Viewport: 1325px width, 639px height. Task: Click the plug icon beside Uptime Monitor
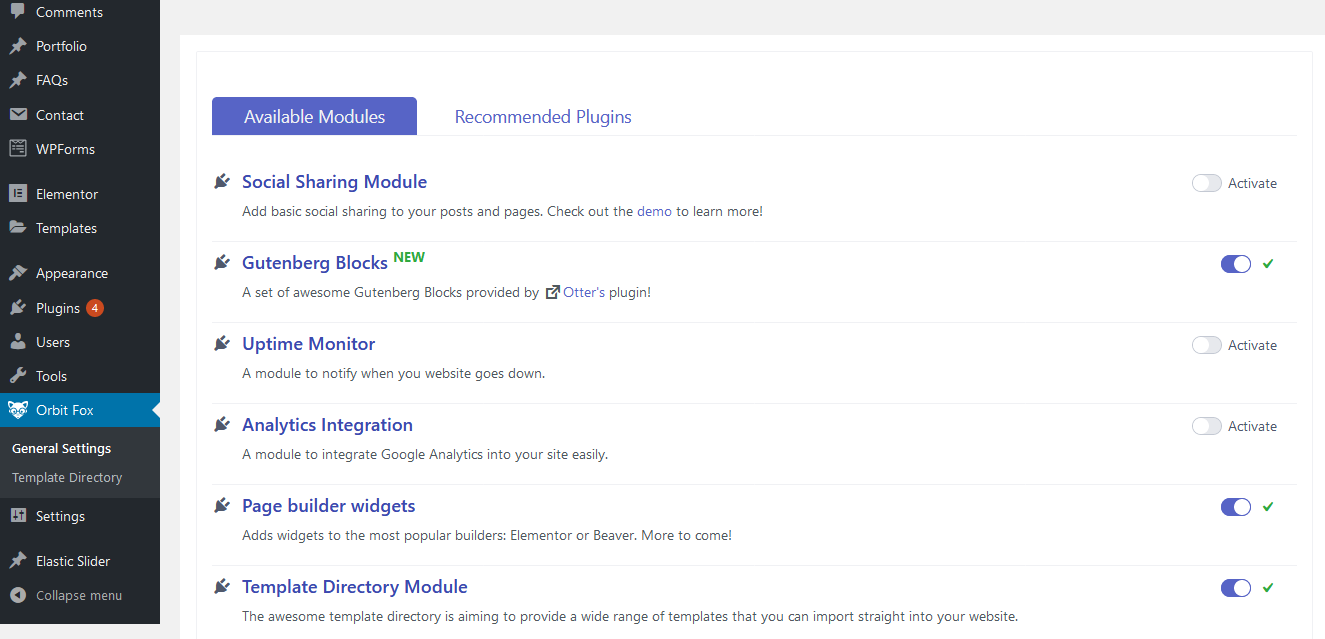pos(222,343)
